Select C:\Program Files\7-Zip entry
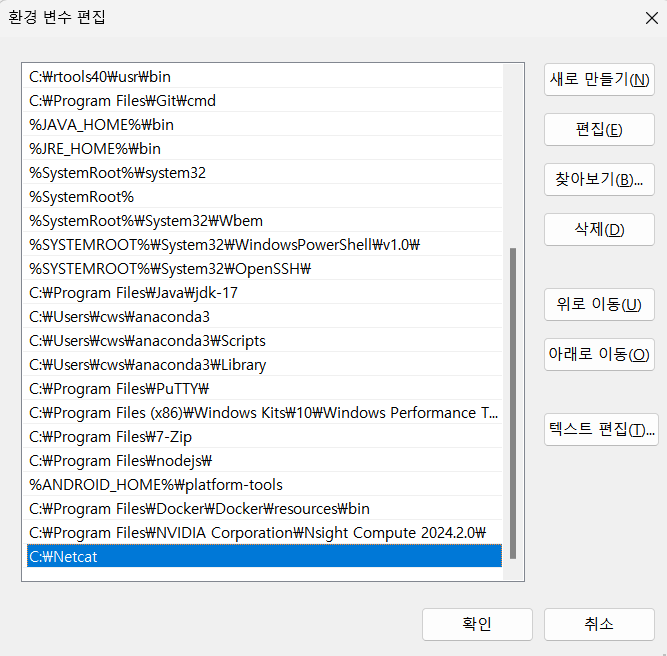This screenshot has height=656, width=667. (262, 436)
